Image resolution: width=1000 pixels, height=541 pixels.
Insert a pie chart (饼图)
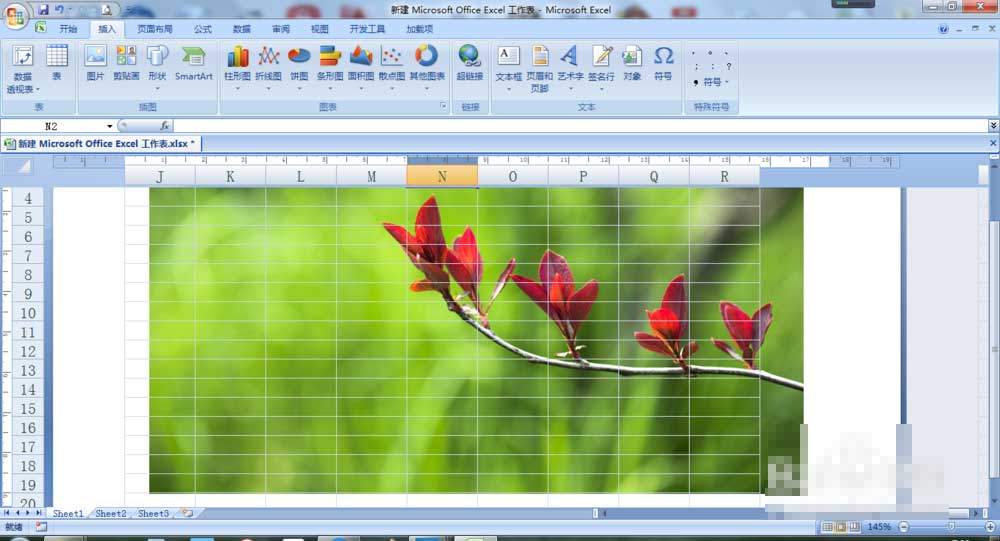point(299,66)
